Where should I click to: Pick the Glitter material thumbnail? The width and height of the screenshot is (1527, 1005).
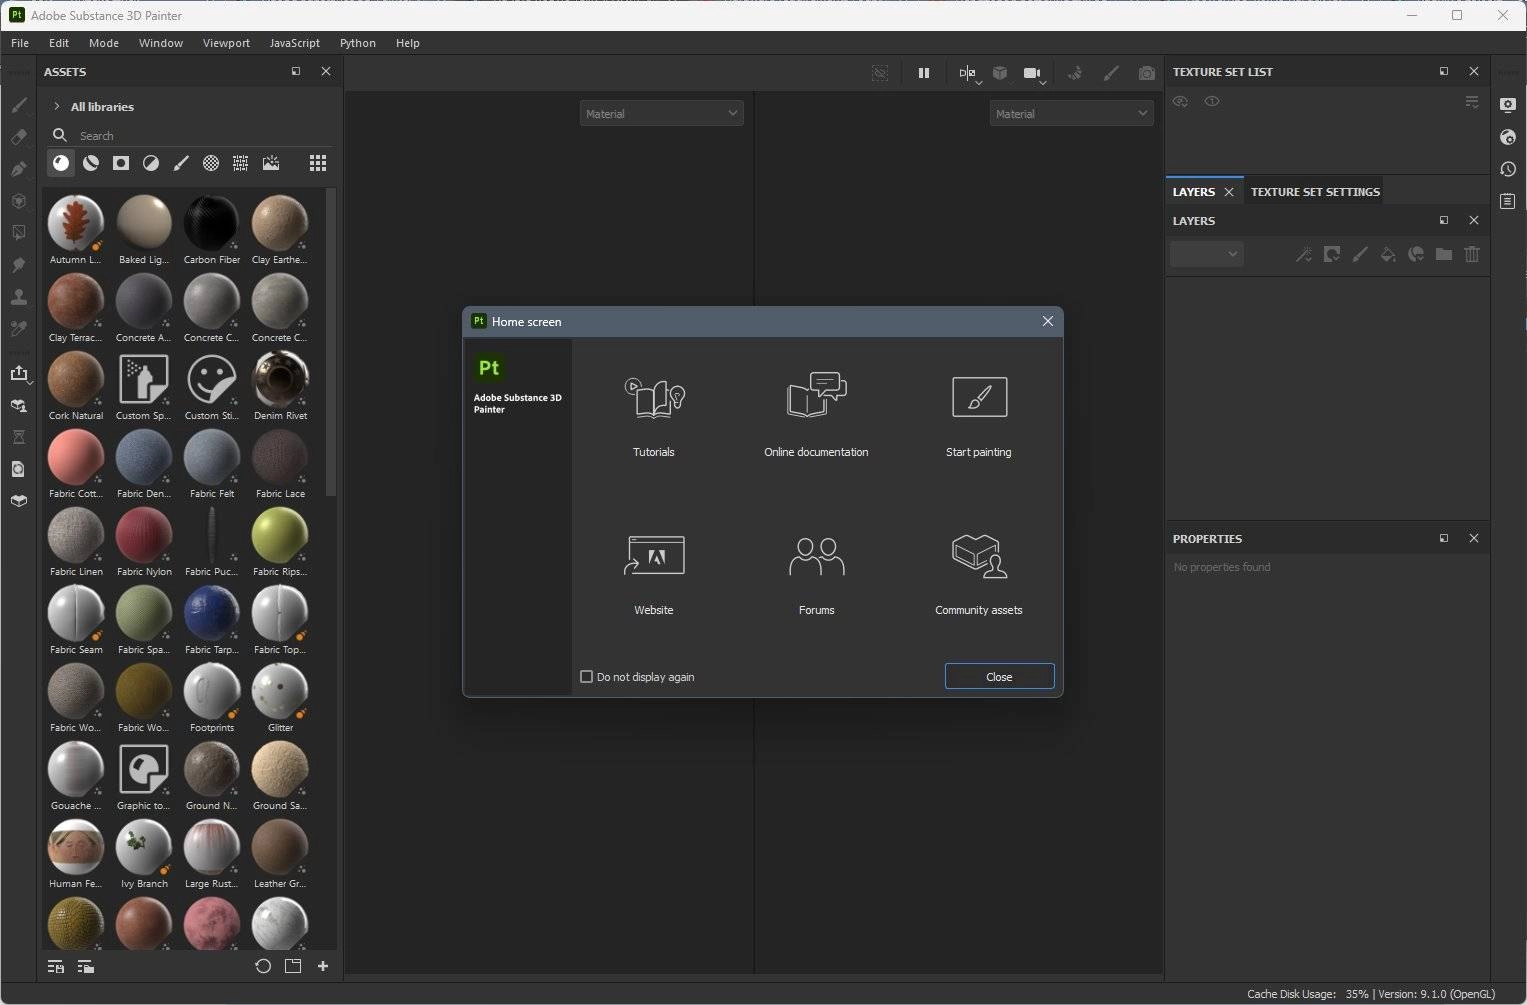tap(280, 691)
